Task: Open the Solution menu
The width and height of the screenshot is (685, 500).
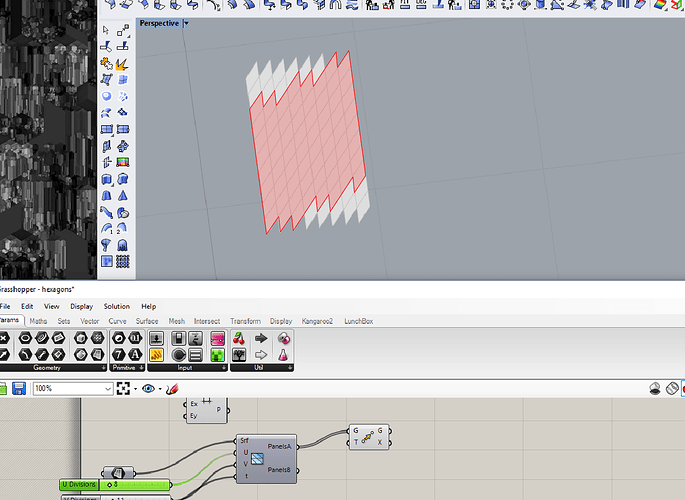Action: pyautogui.click(x=117, y=307)
